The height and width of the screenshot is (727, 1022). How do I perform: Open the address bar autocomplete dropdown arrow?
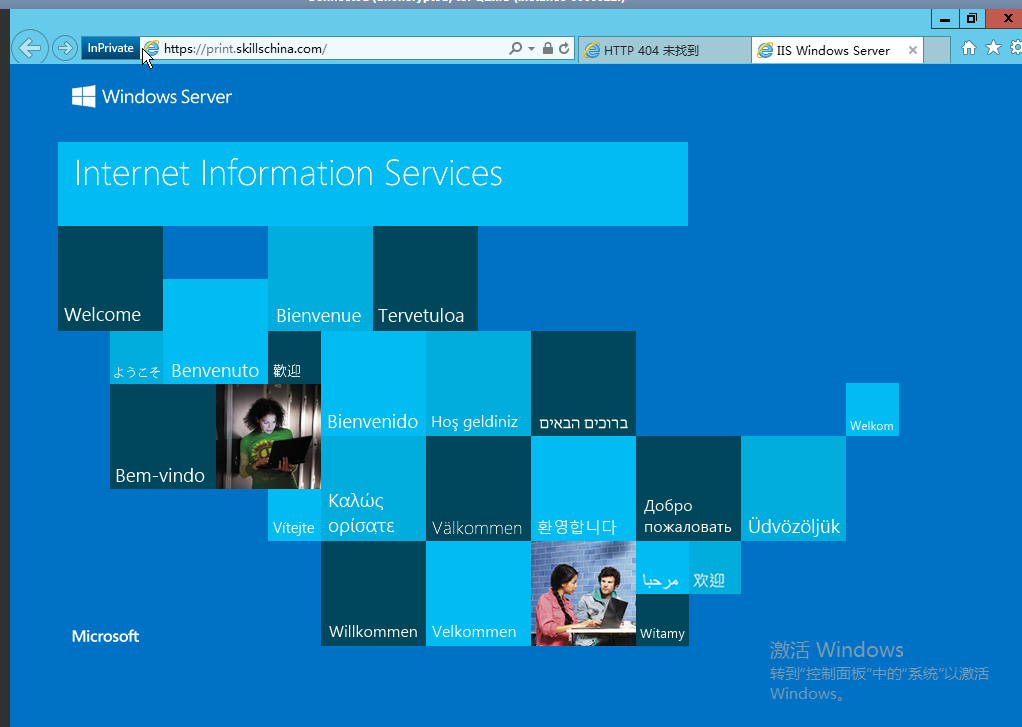531,49
